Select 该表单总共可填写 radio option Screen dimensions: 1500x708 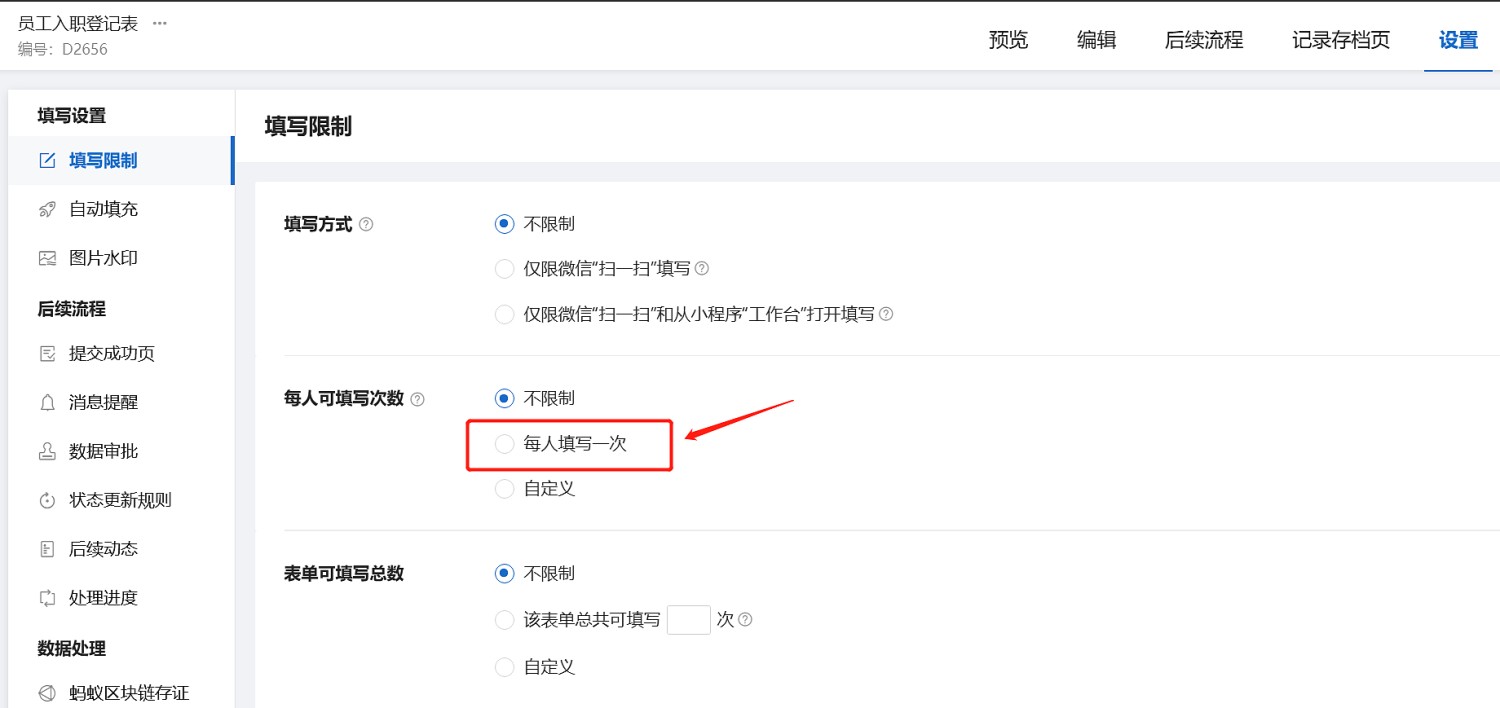pyautogui.click(x=505, y=620)
